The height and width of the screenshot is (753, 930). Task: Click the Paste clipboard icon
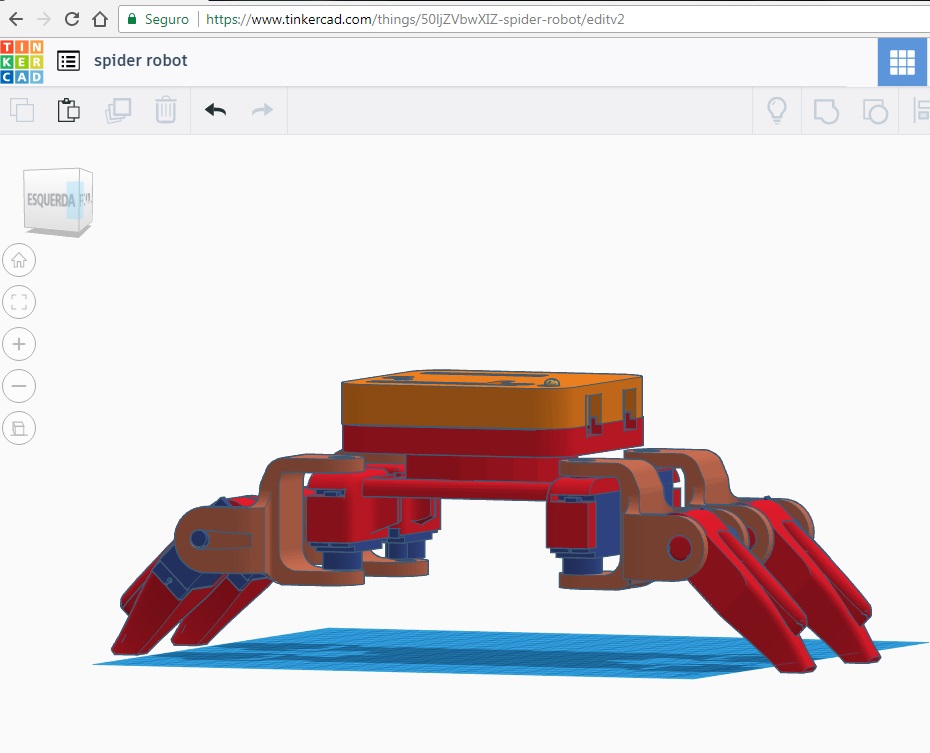coord(69,110)
